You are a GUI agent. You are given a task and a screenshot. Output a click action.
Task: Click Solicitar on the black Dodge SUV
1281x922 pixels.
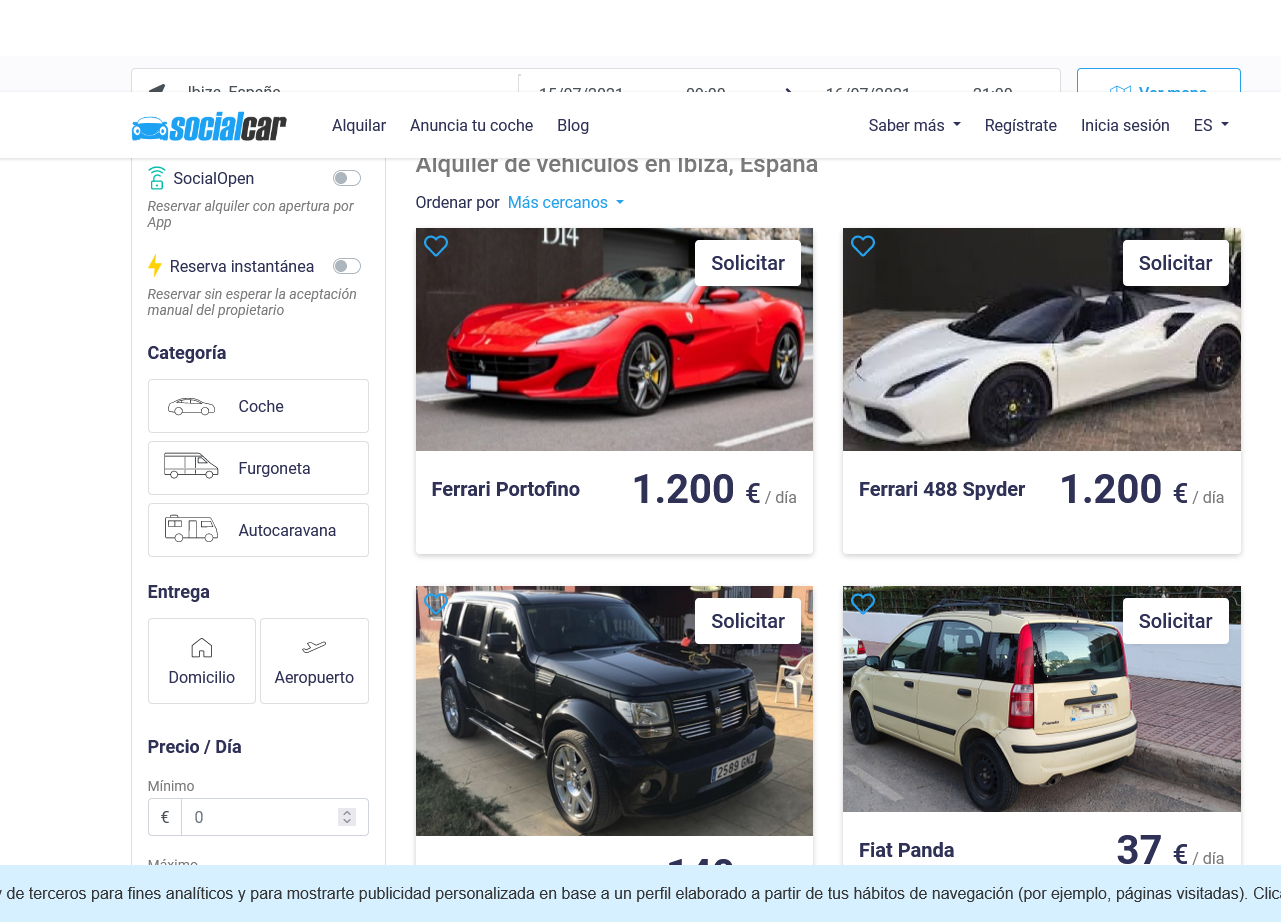point(748,621)
